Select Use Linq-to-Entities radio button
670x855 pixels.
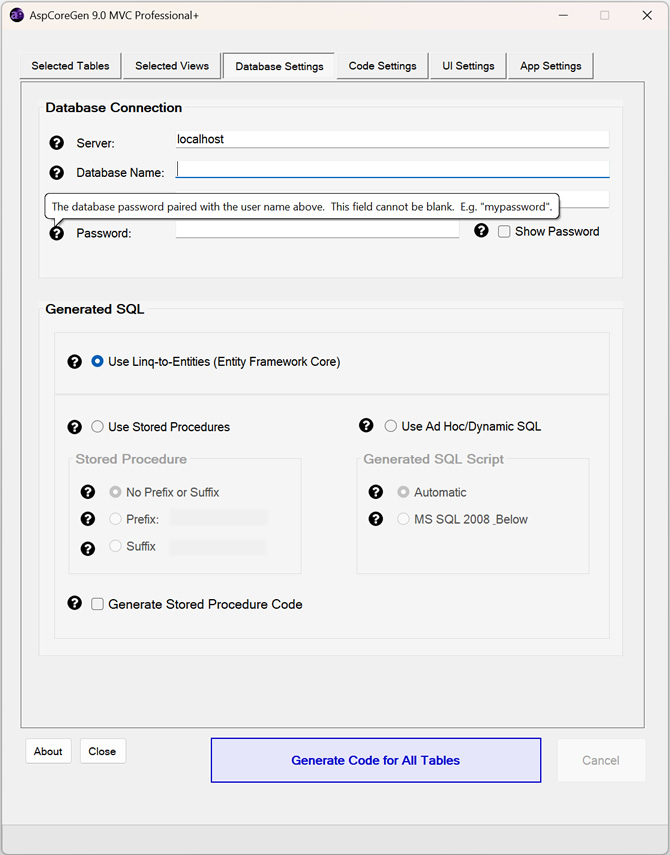tap(97, 362)
